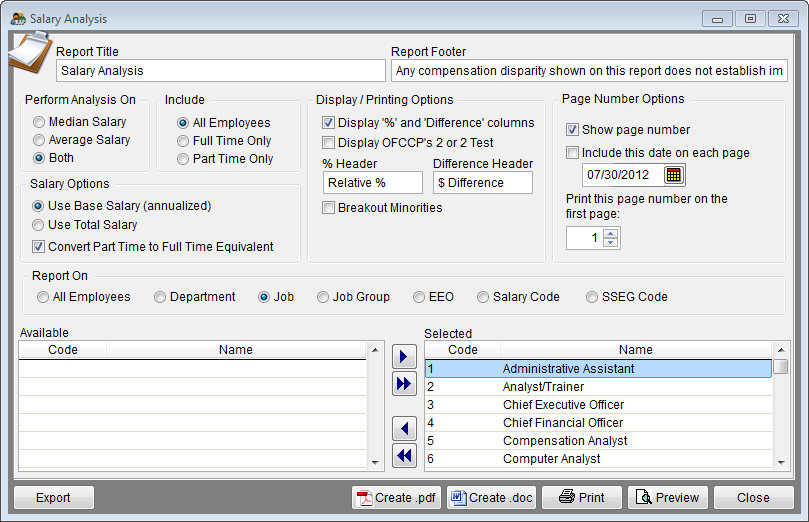Sort Available list by Name header
The width and height of the screenshot is (809, 522).
click(x=236, y=350)
